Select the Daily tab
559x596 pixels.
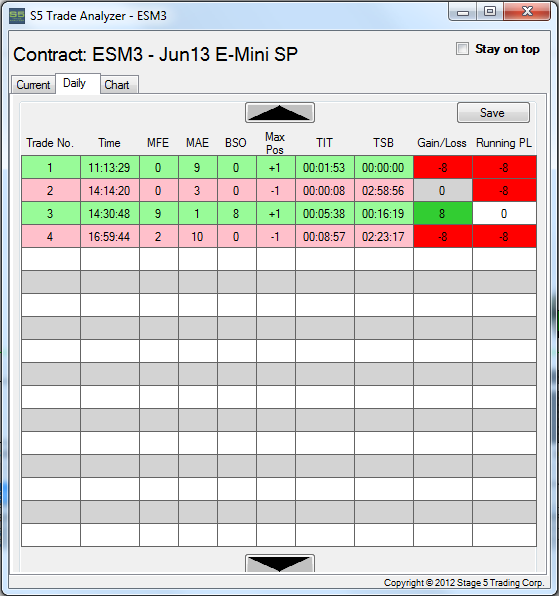coord(78,83)
